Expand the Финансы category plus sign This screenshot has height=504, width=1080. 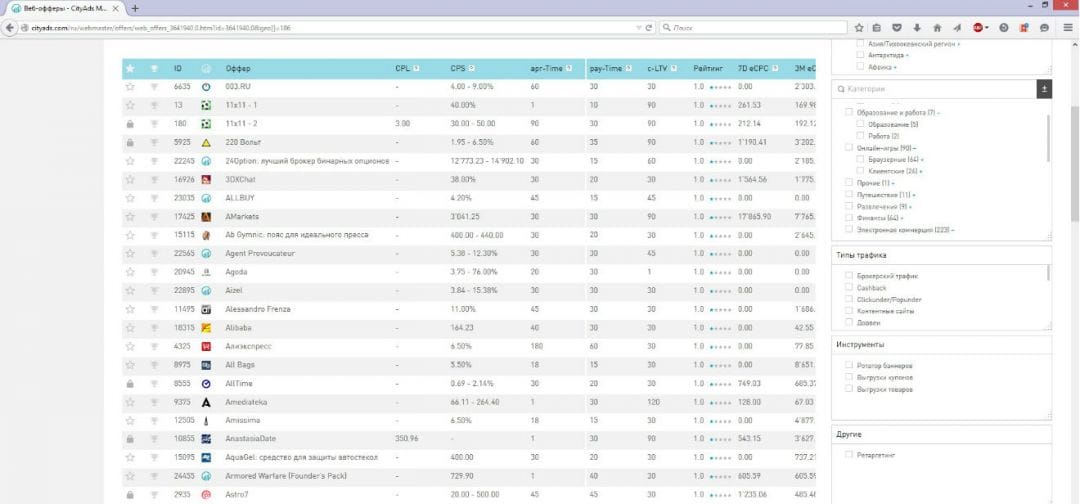903,218
